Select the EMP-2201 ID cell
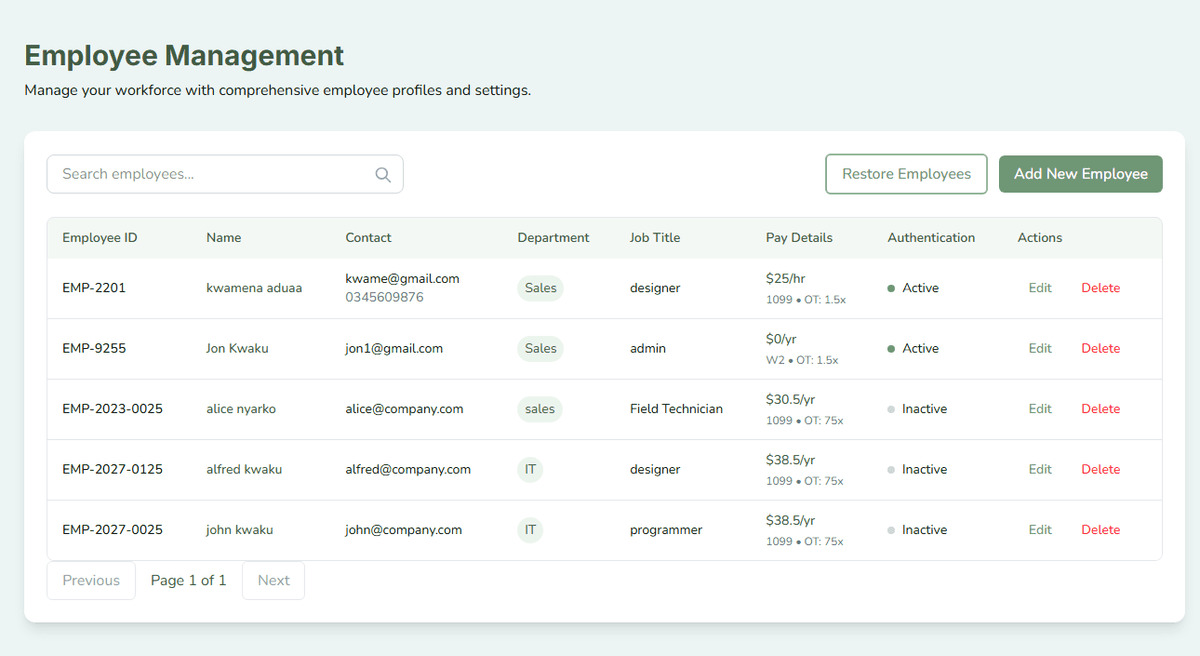This screenshot has height=656, width=1200. coord(94,288)
